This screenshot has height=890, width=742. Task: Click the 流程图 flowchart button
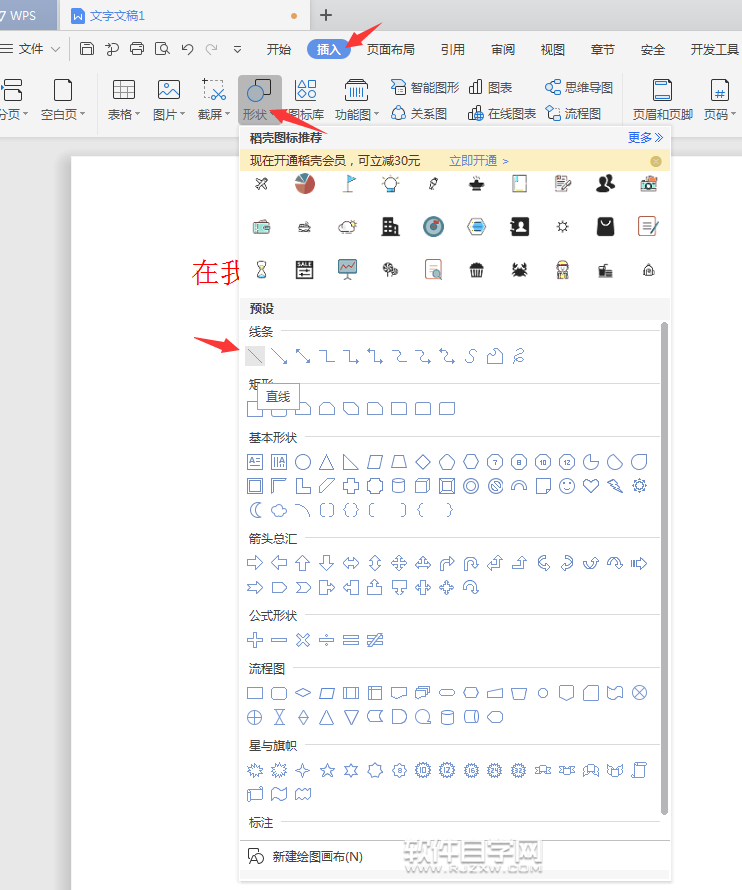point(573,114)
